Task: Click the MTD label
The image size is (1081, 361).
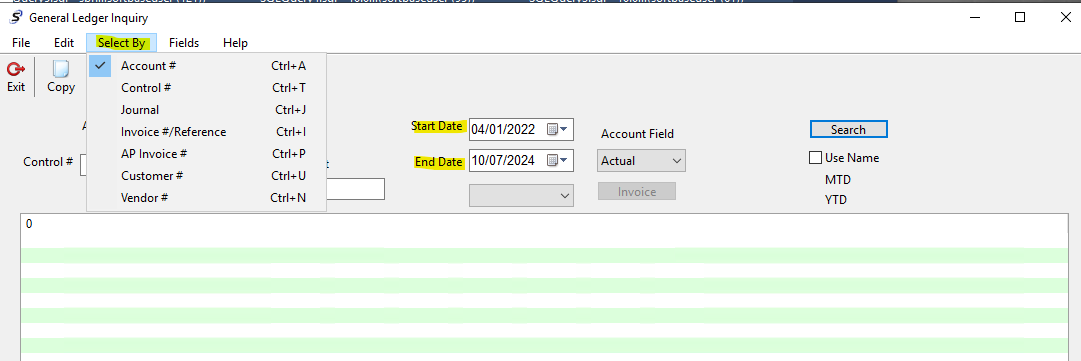Action: click(x=838, y=180)
